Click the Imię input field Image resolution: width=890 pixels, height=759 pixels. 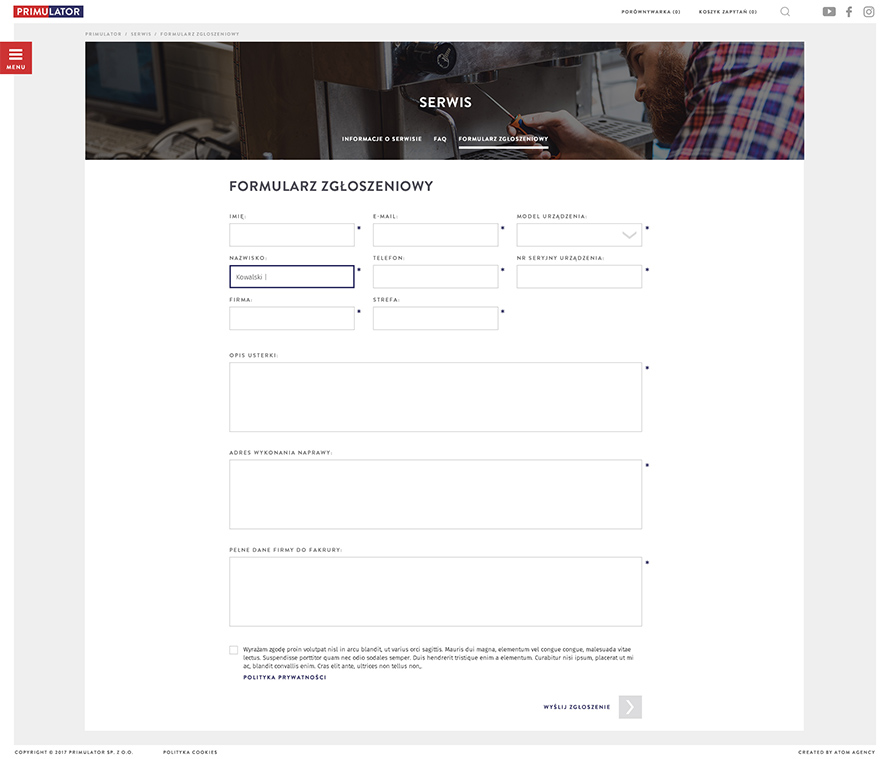coord(291,235)
